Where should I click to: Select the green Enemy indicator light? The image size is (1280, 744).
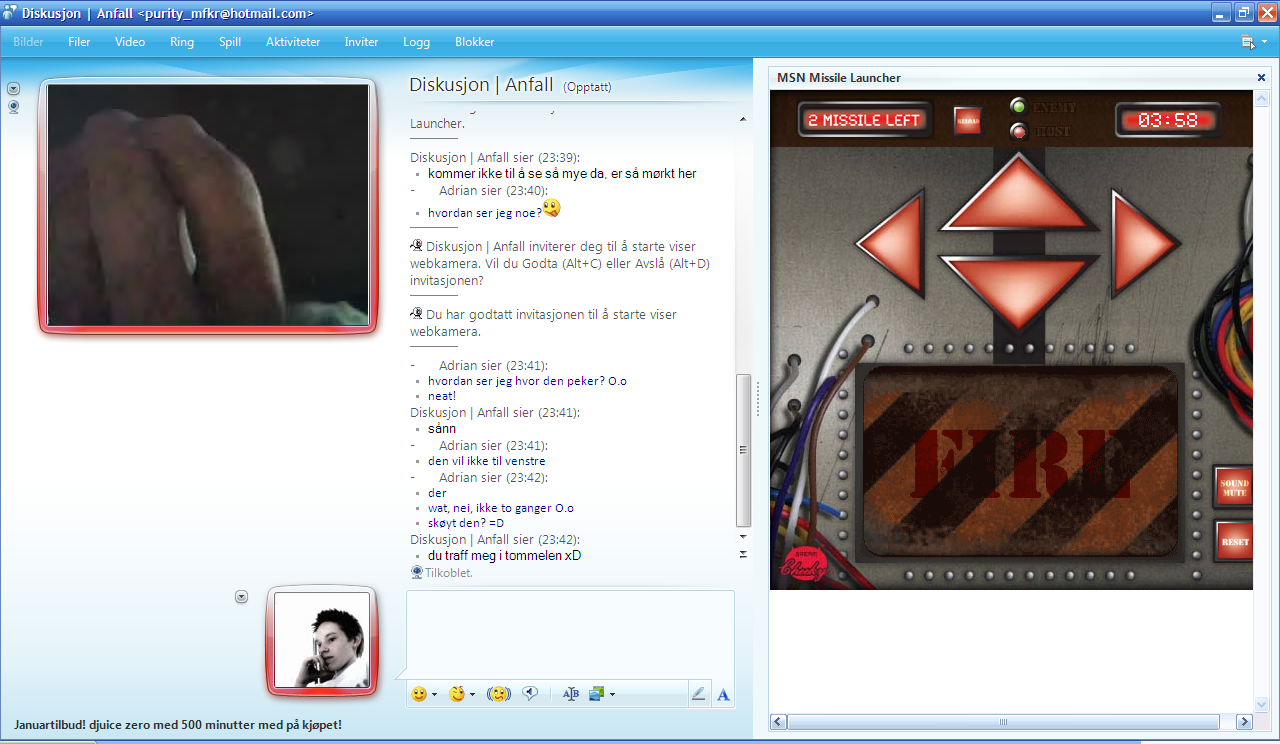pyautogui.click(x=1019, y=106)
